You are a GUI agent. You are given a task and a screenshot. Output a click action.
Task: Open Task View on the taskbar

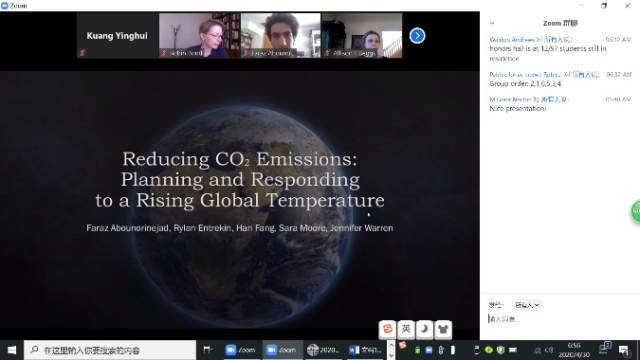point(207,350)
